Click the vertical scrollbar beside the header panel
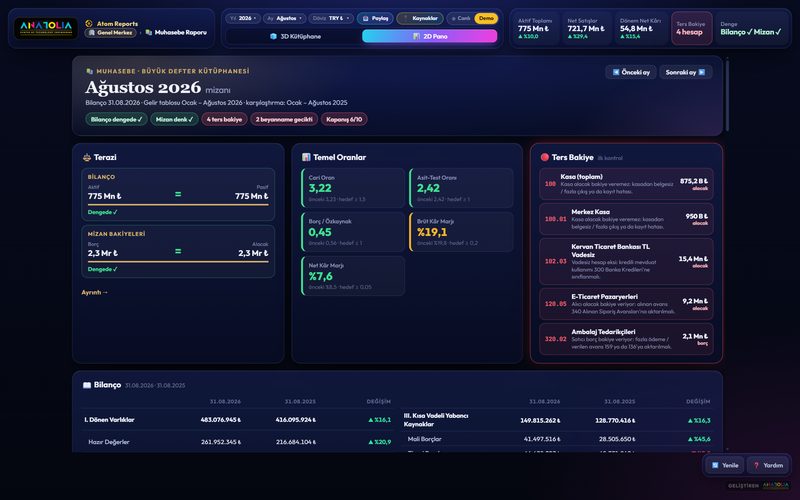The image size is (800, 500). pos(727,95)
